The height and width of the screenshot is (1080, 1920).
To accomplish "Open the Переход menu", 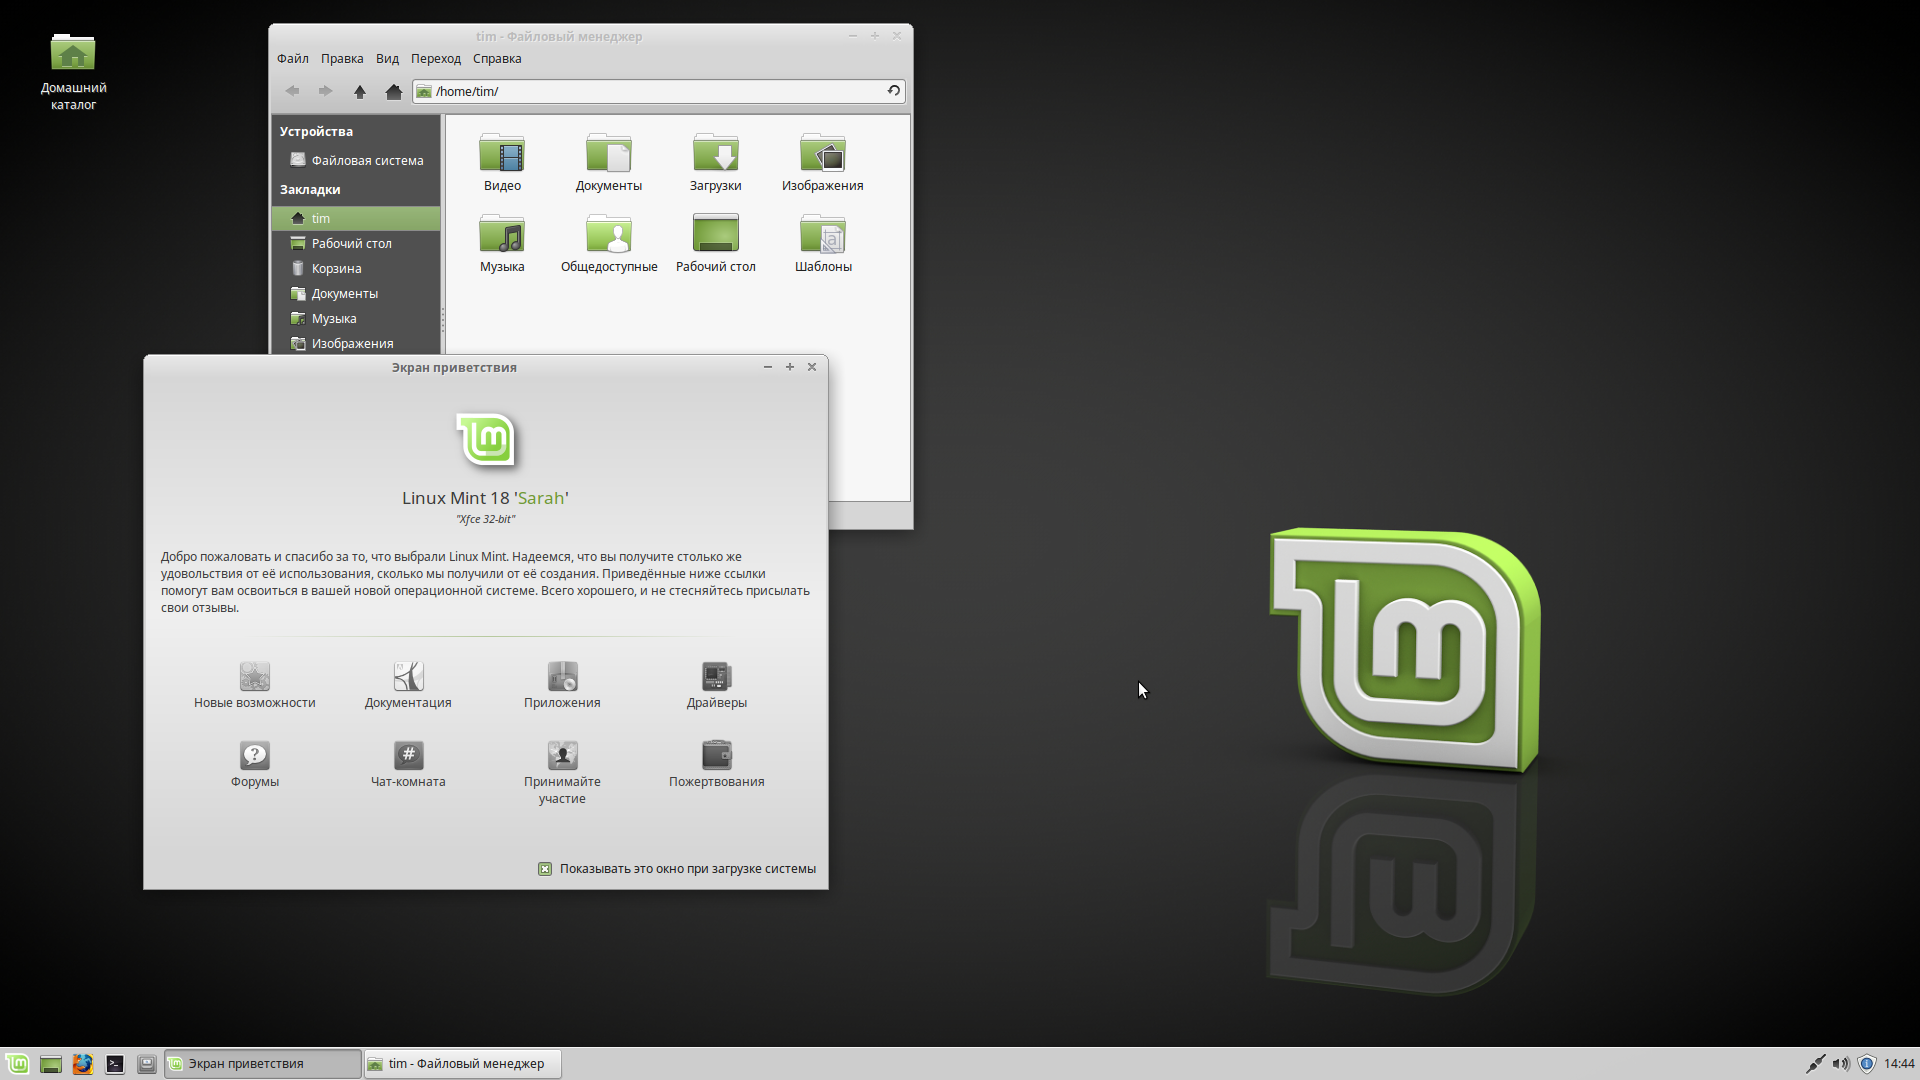I will coord(436,59).
